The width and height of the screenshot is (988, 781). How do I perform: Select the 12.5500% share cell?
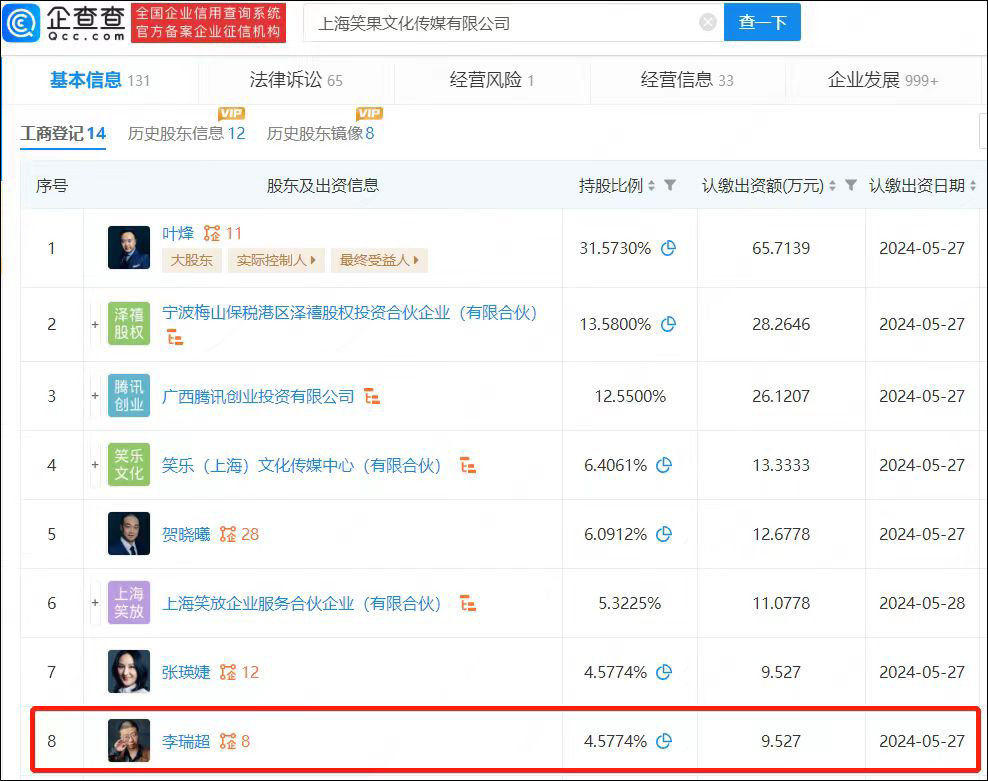point(630,396)
